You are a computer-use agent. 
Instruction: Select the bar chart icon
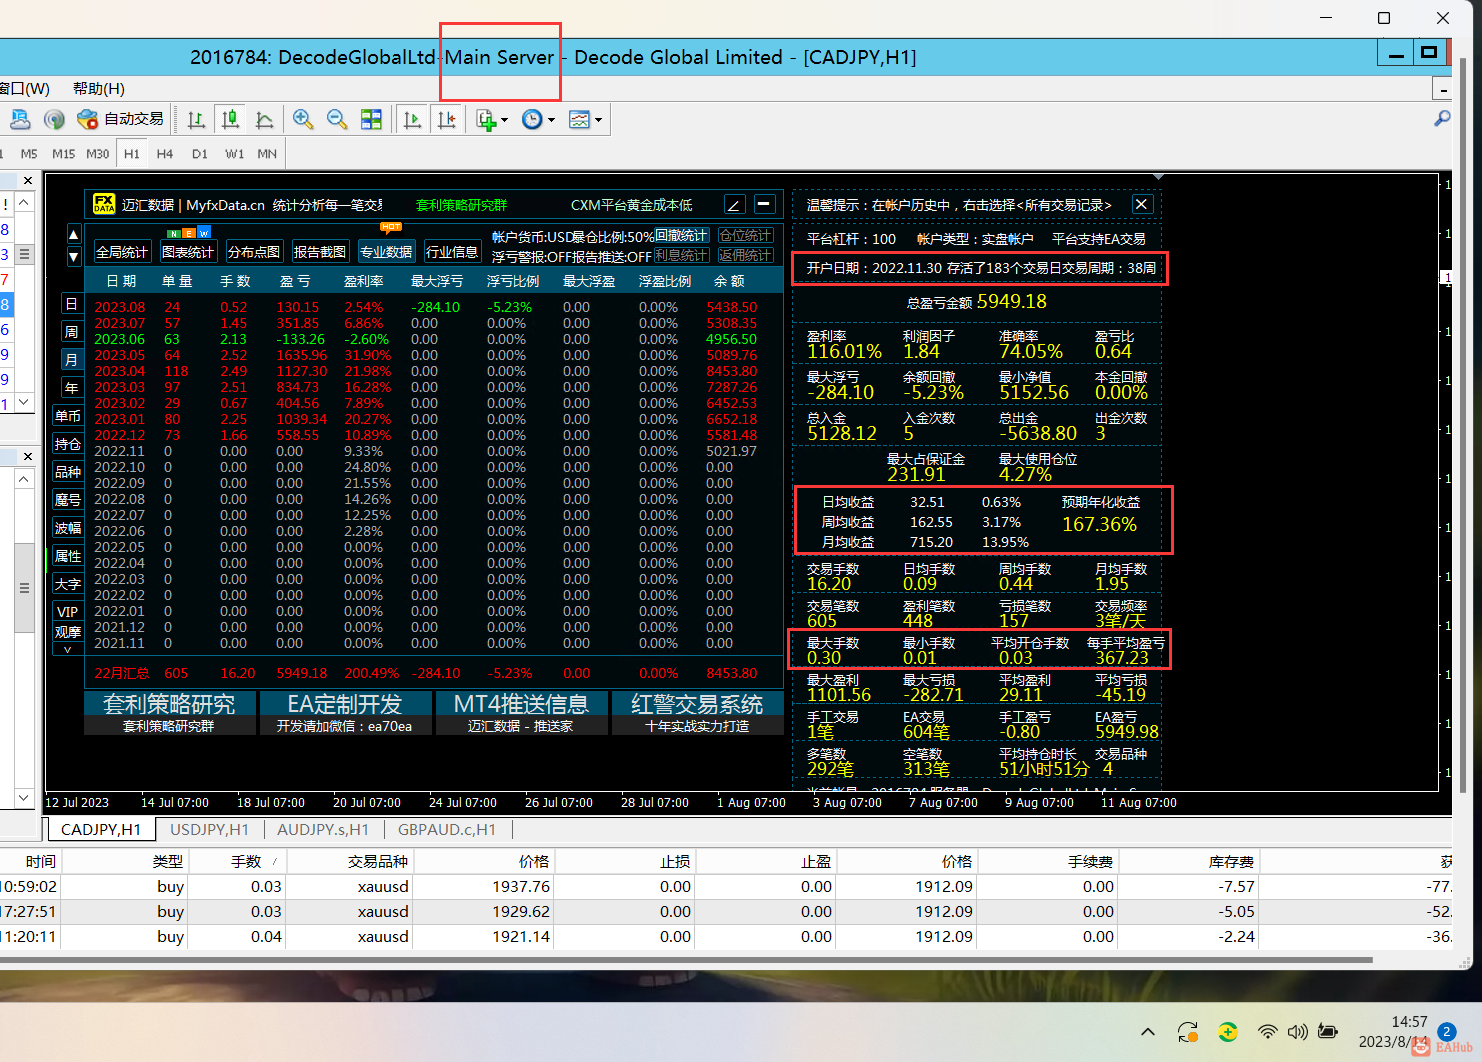tap(196, 120)
